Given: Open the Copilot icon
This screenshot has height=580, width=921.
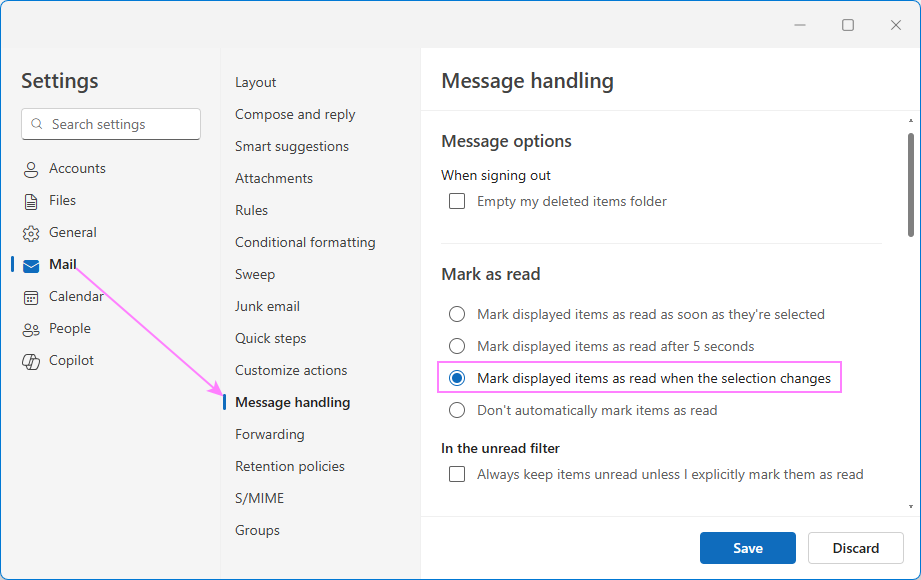Looking at the screenshot, I should point(31,361).
